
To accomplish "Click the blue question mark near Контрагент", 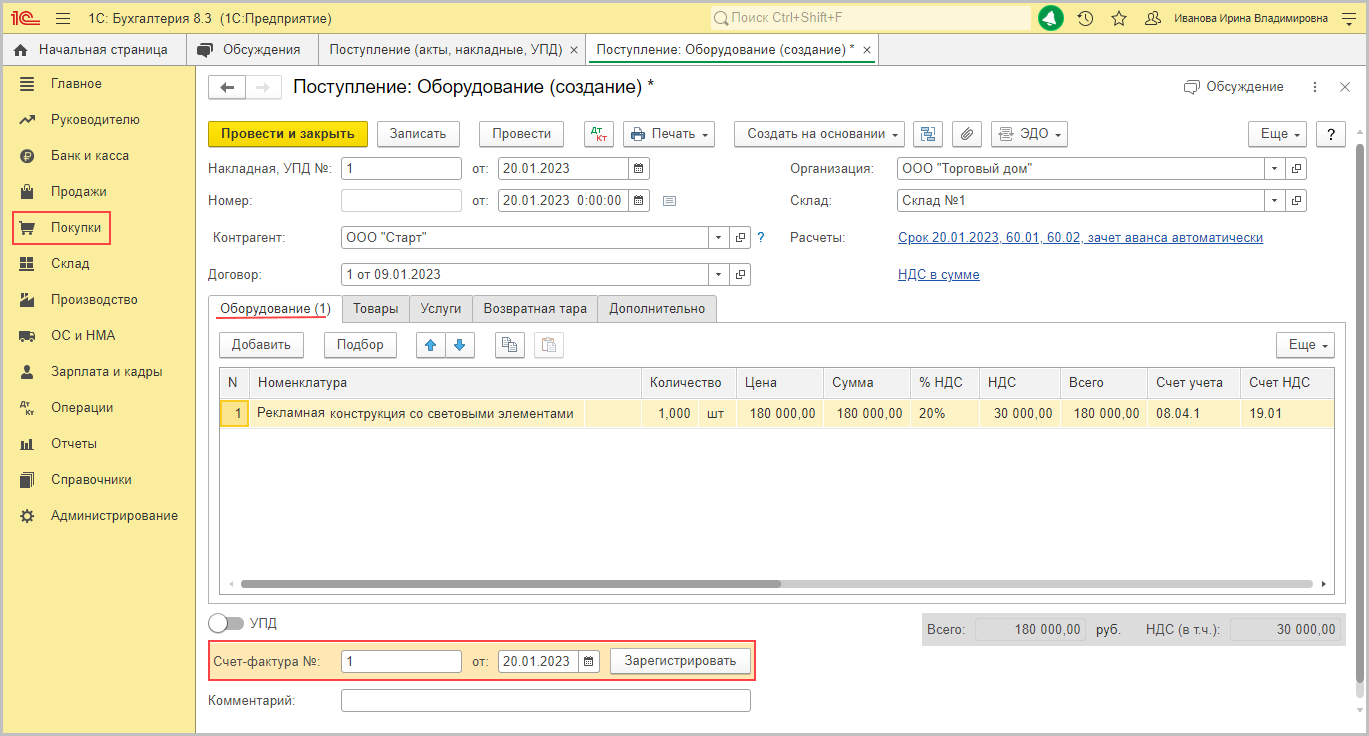I will click(x=761, y=238).
